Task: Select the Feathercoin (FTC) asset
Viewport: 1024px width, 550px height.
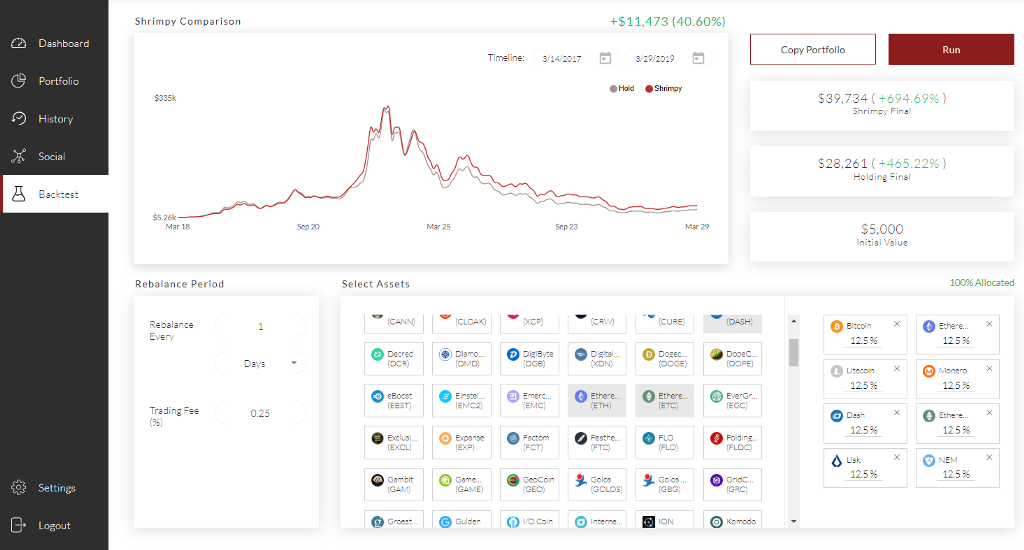Action: click(x=598, y=442)
